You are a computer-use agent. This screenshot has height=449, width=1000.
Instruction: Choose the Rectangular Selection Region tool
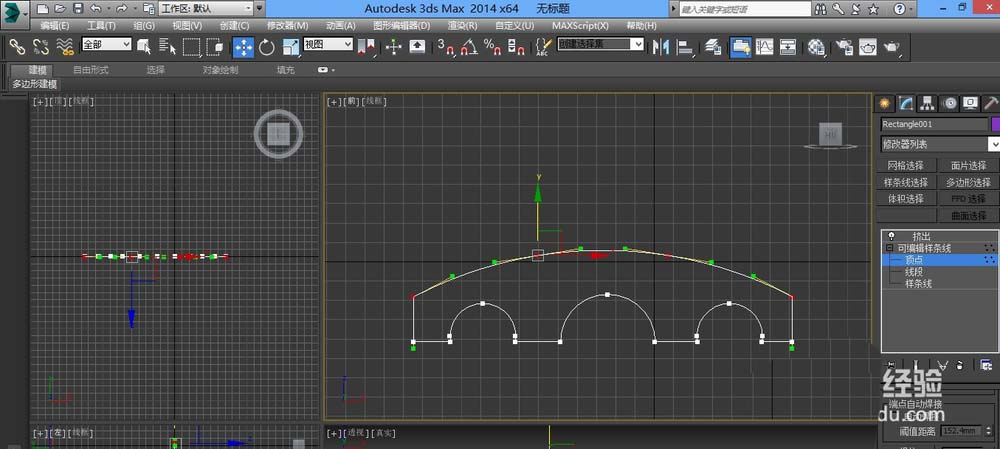pyautogui.click(x=191, y=47)
